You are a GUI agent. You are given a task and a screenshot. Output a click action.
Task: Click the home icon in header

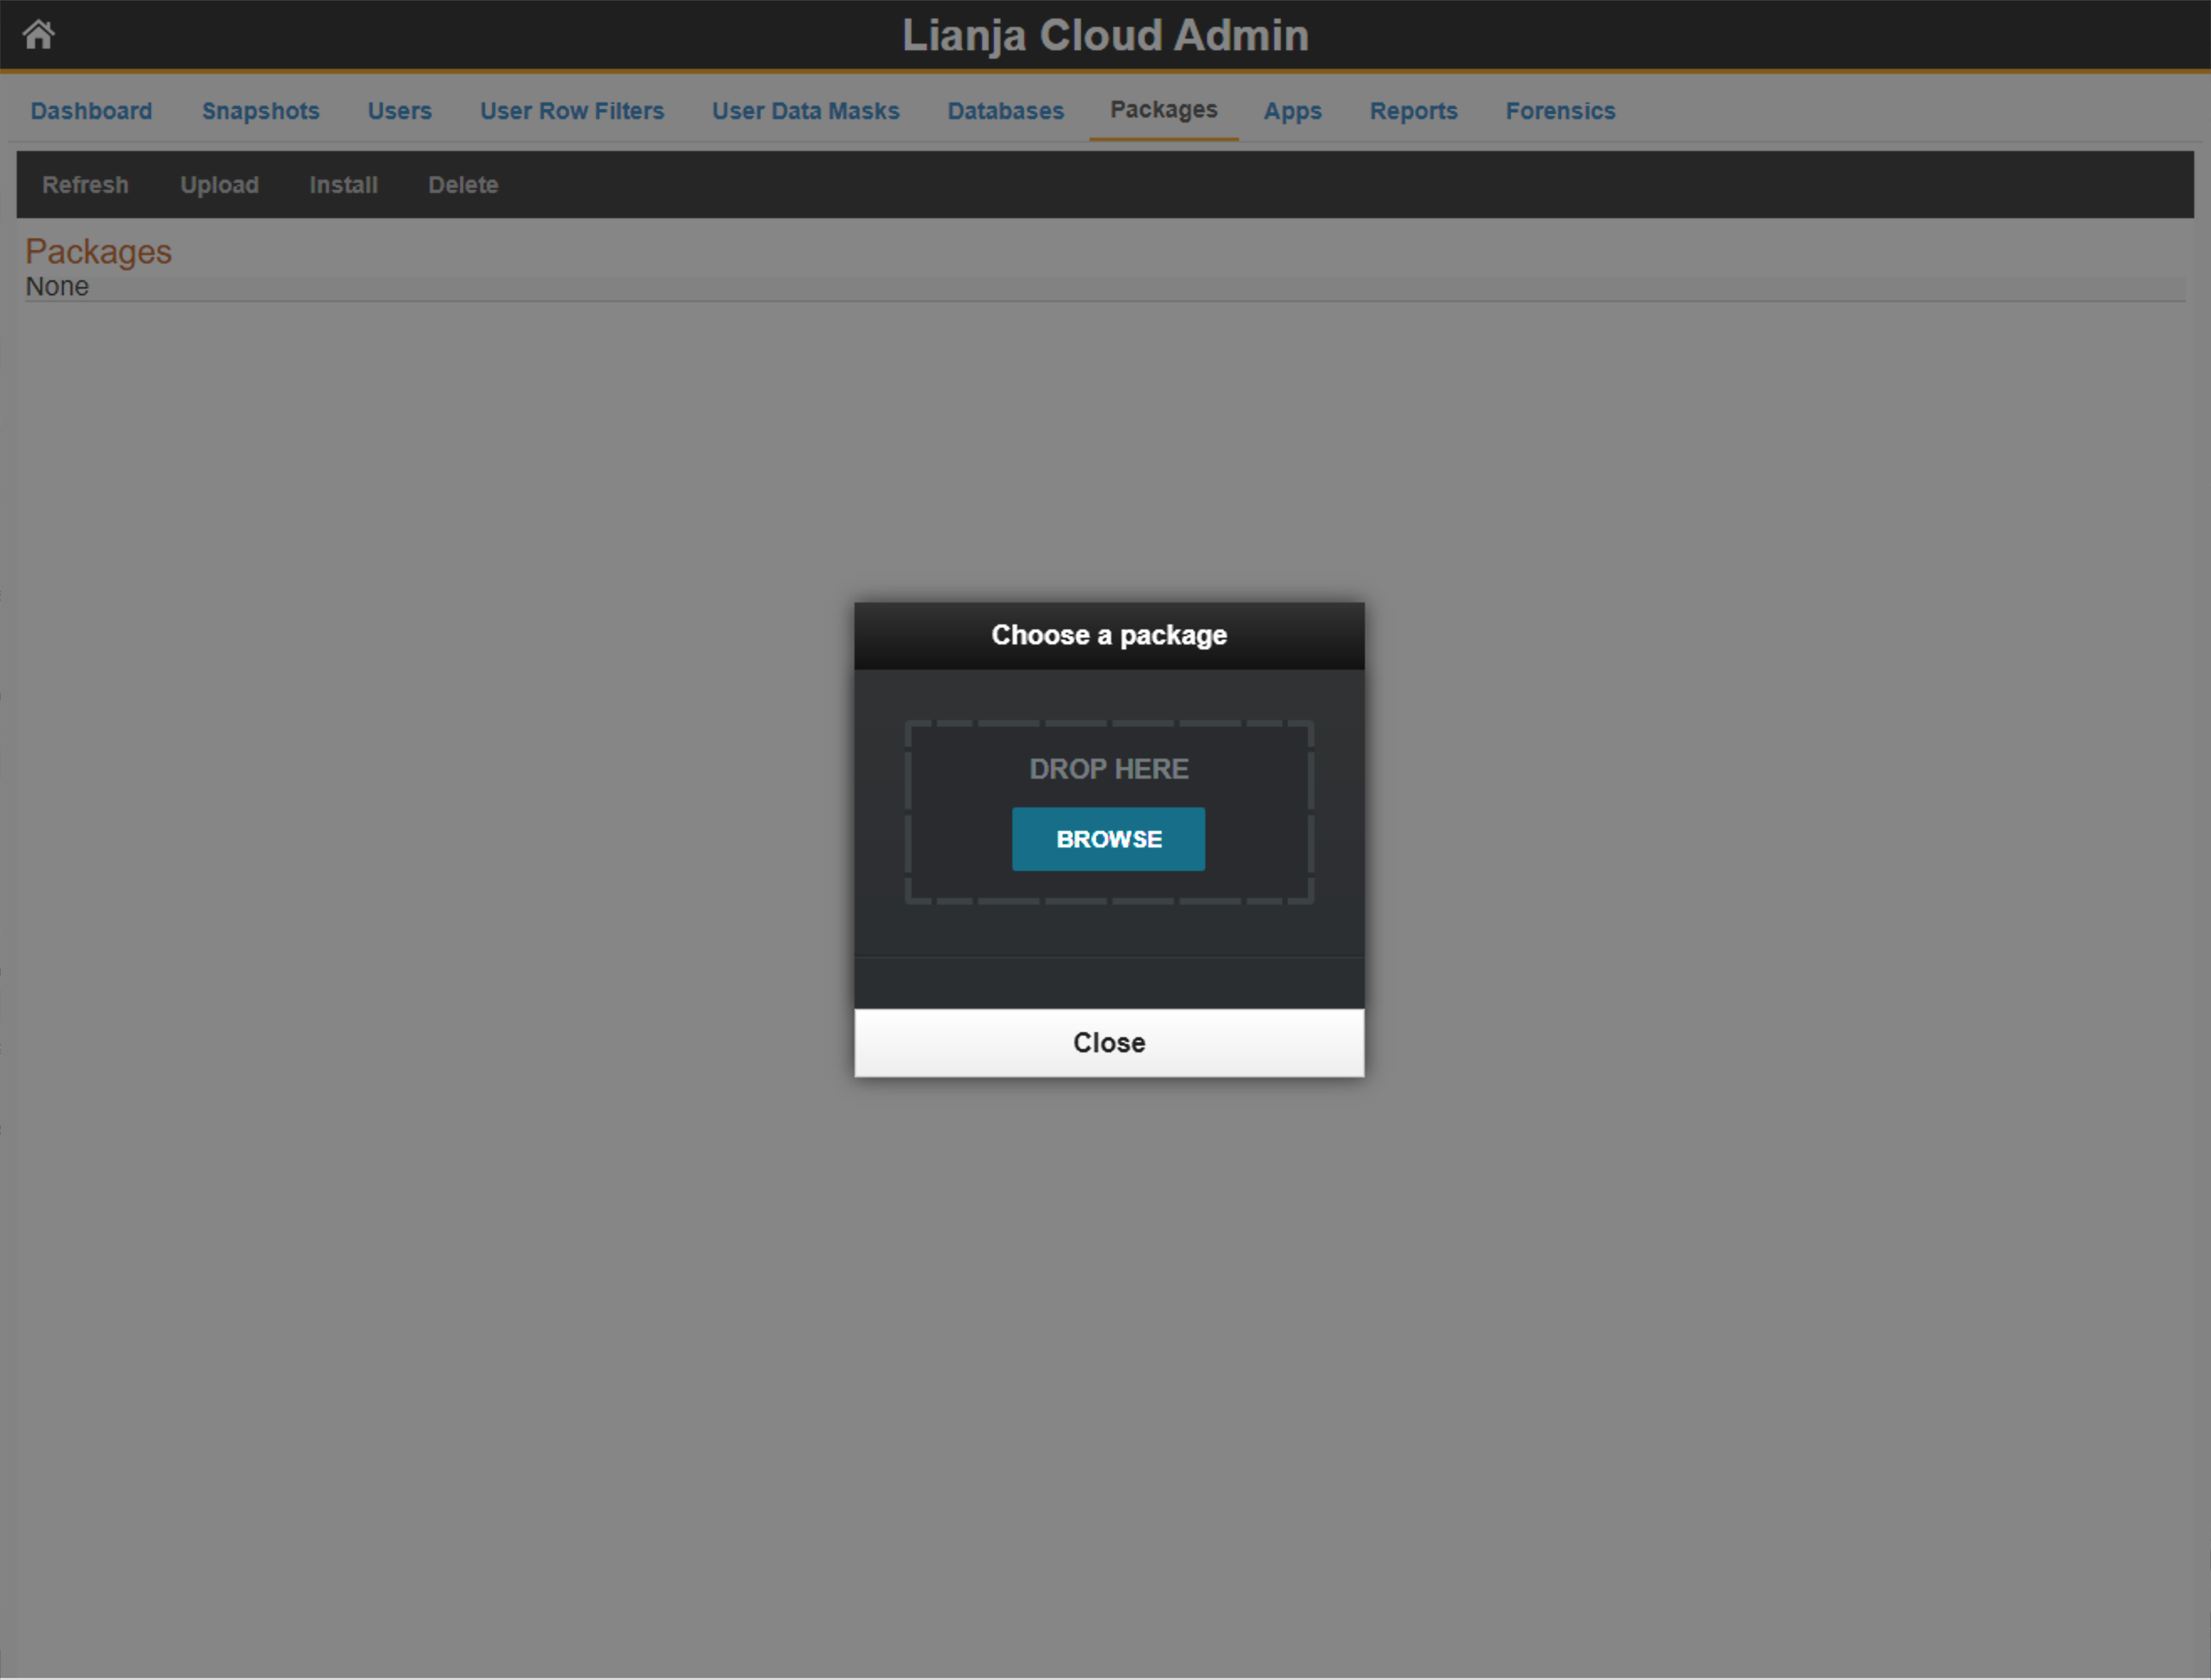coord(38,34)
